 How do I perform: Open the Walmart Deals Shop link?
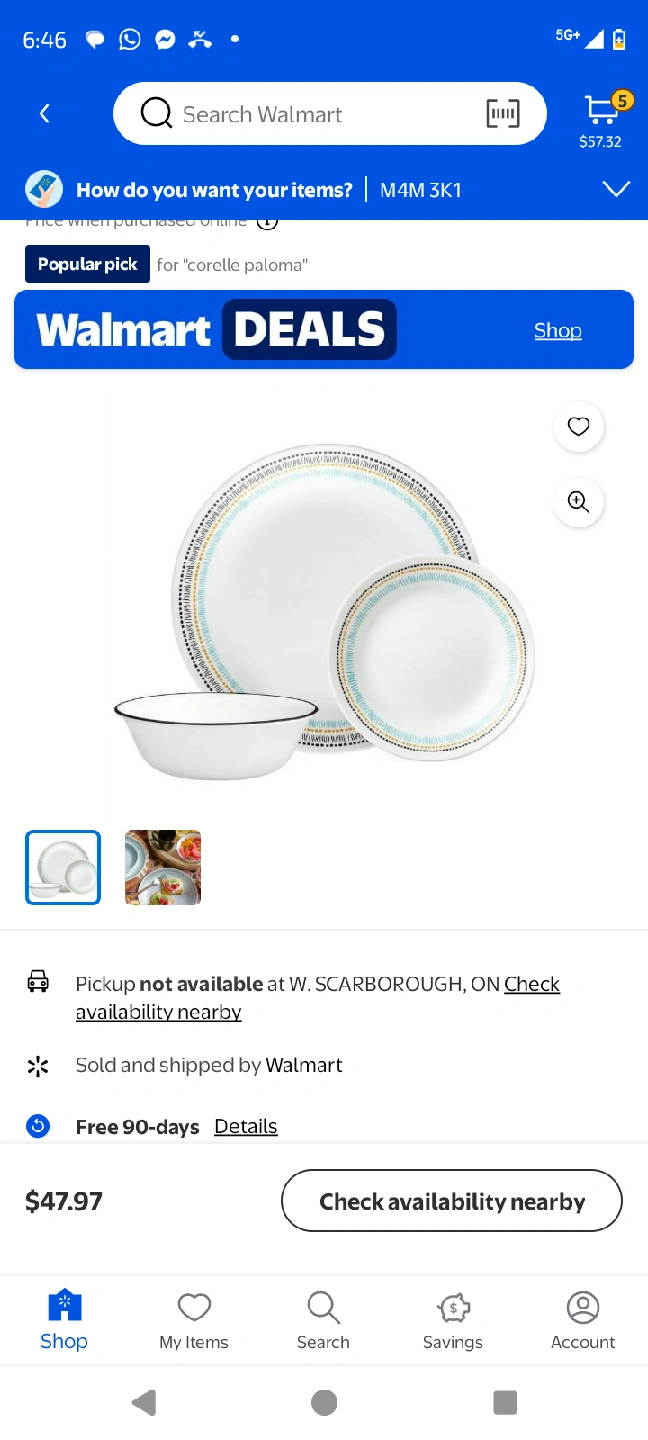pos(558,330)
